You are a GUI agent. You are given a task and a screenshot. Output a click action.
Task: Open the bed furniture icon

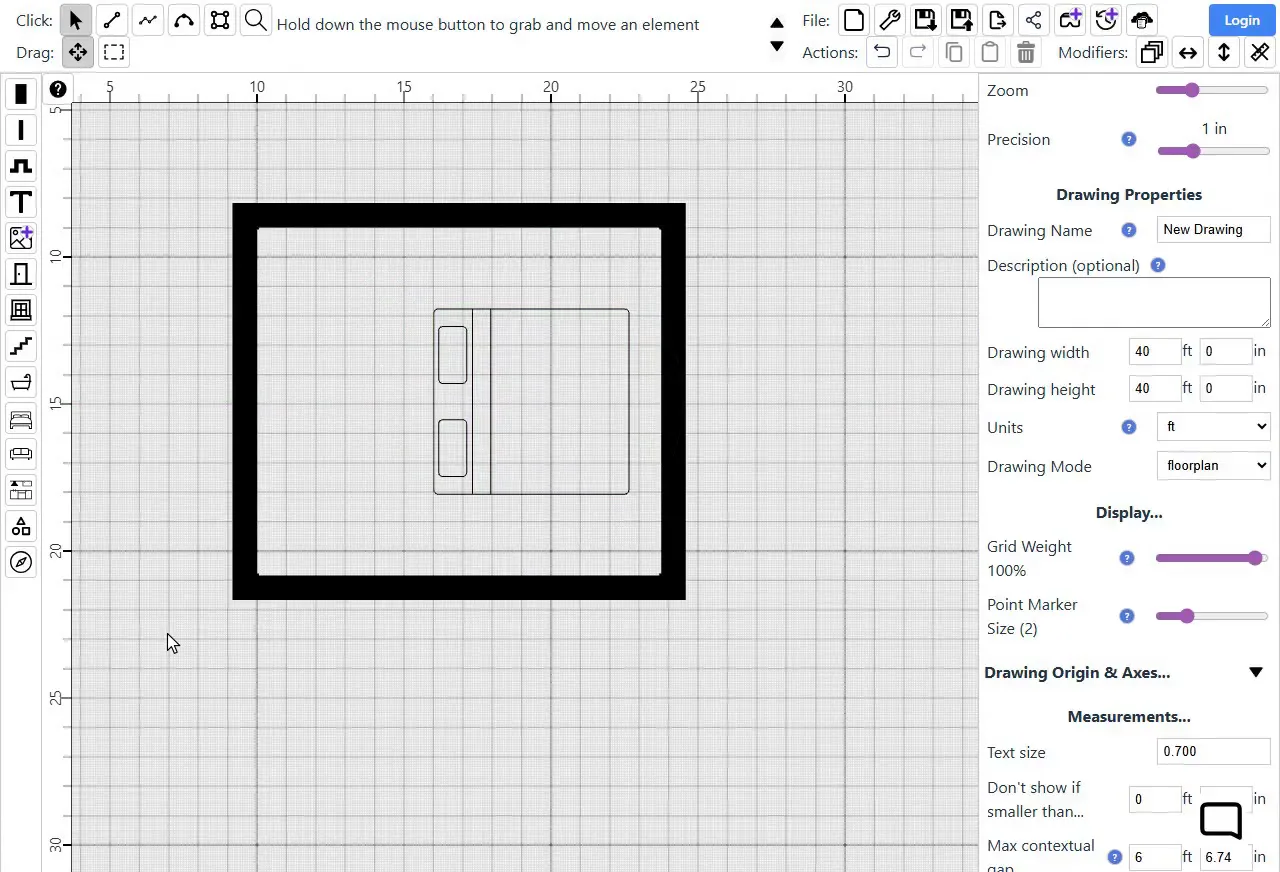pos(21,418)
